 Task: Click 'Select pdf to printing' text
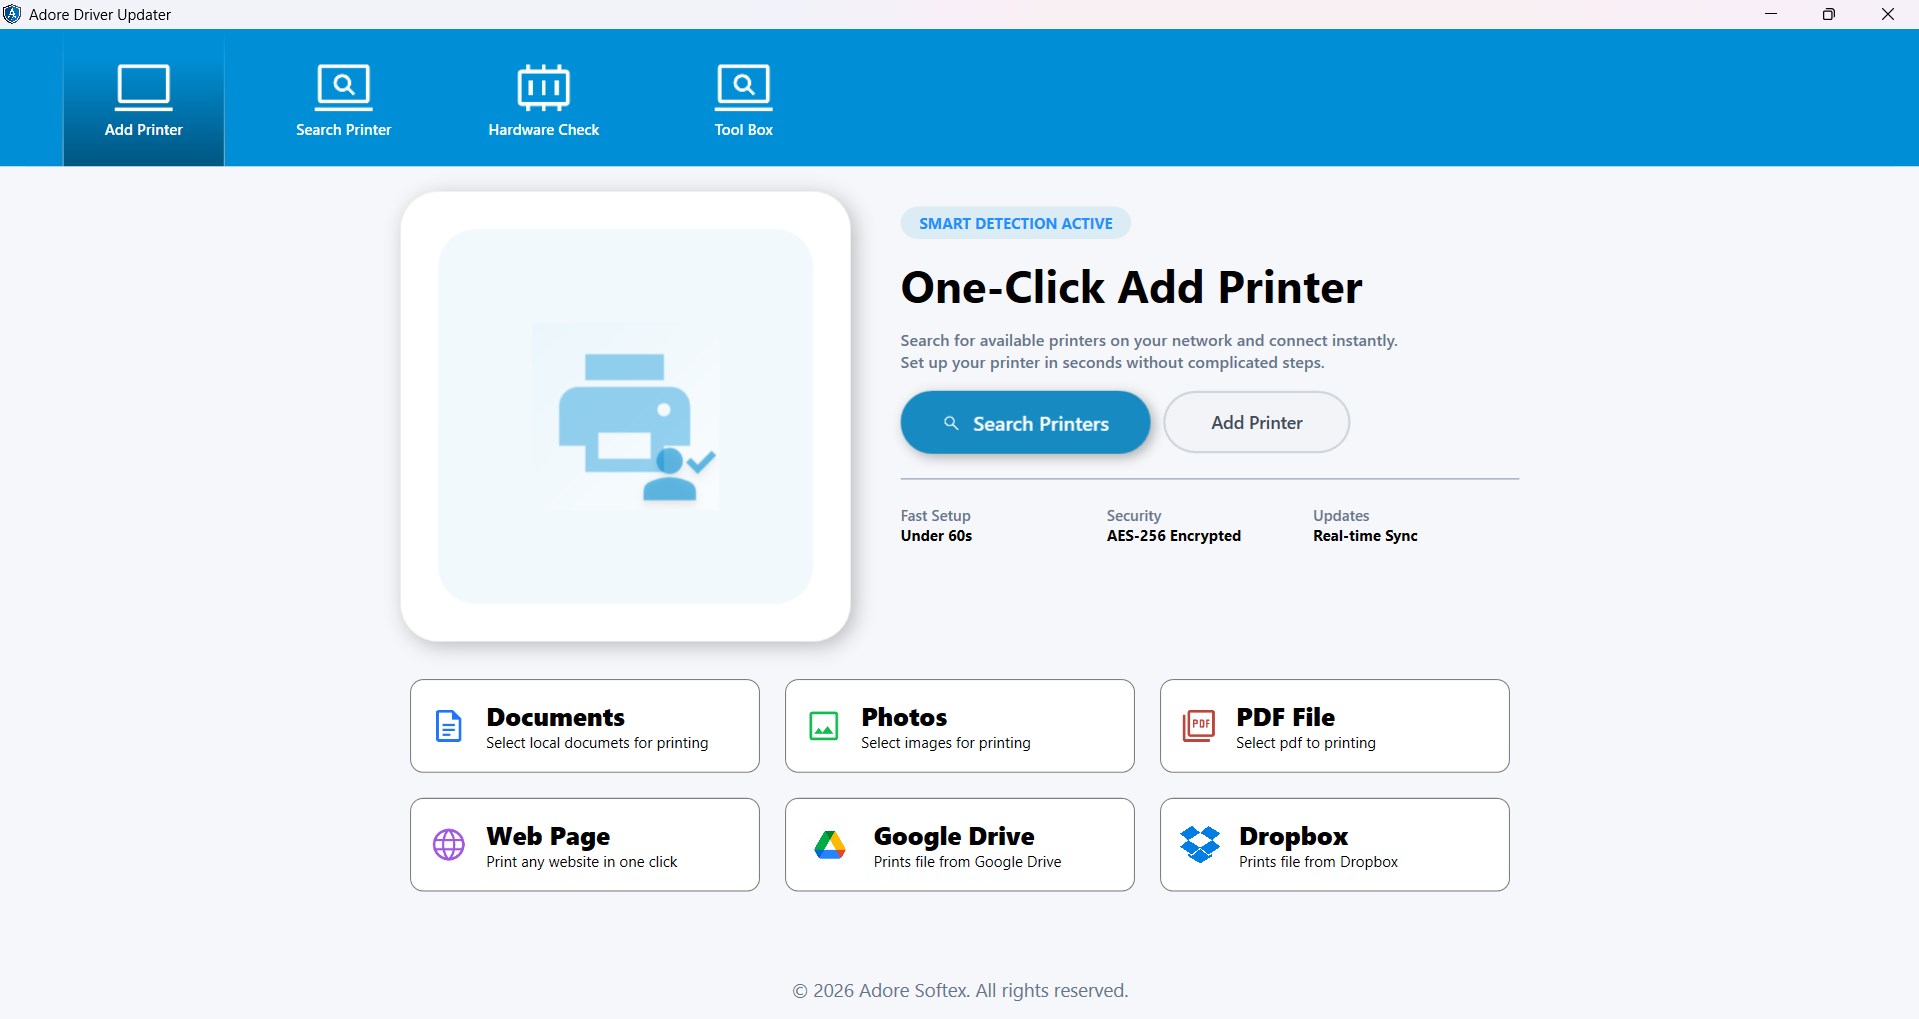[1306, 743]
